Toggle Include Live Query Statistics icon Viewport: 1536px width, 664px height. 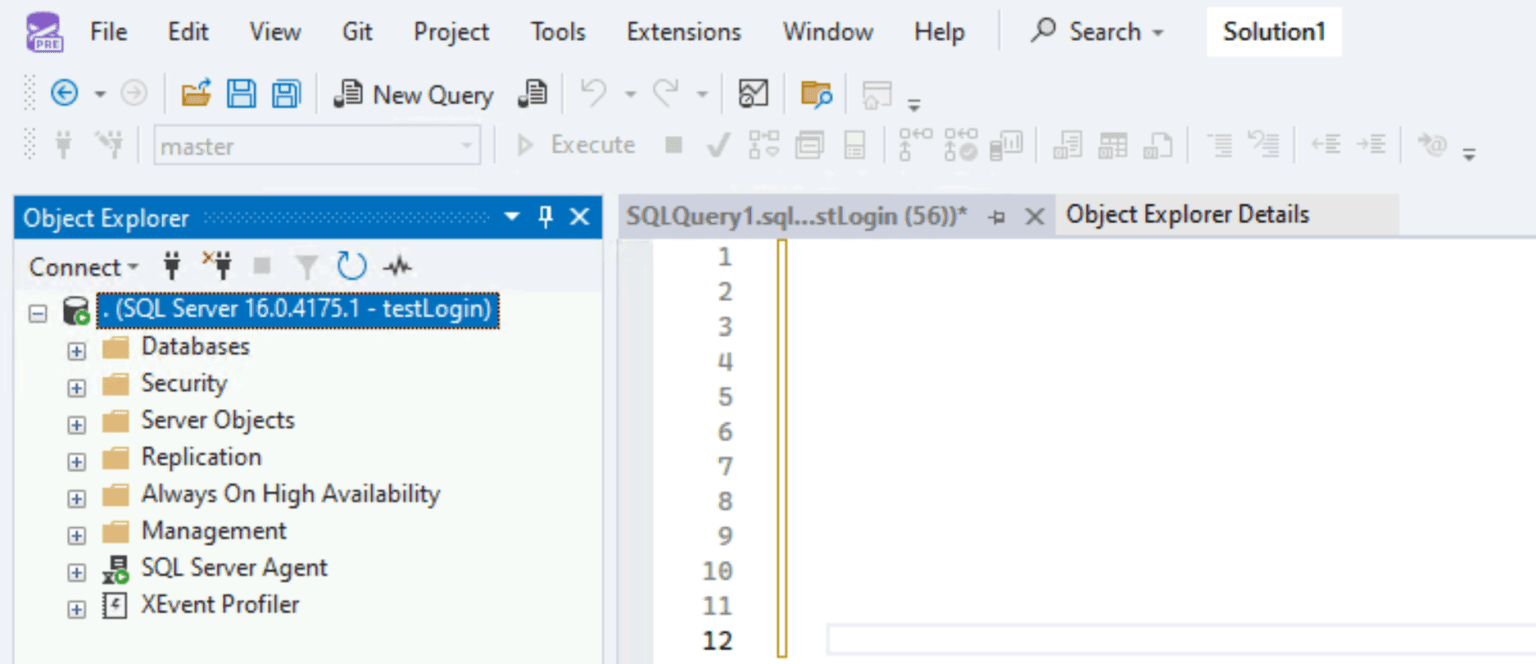coord(962,146)
